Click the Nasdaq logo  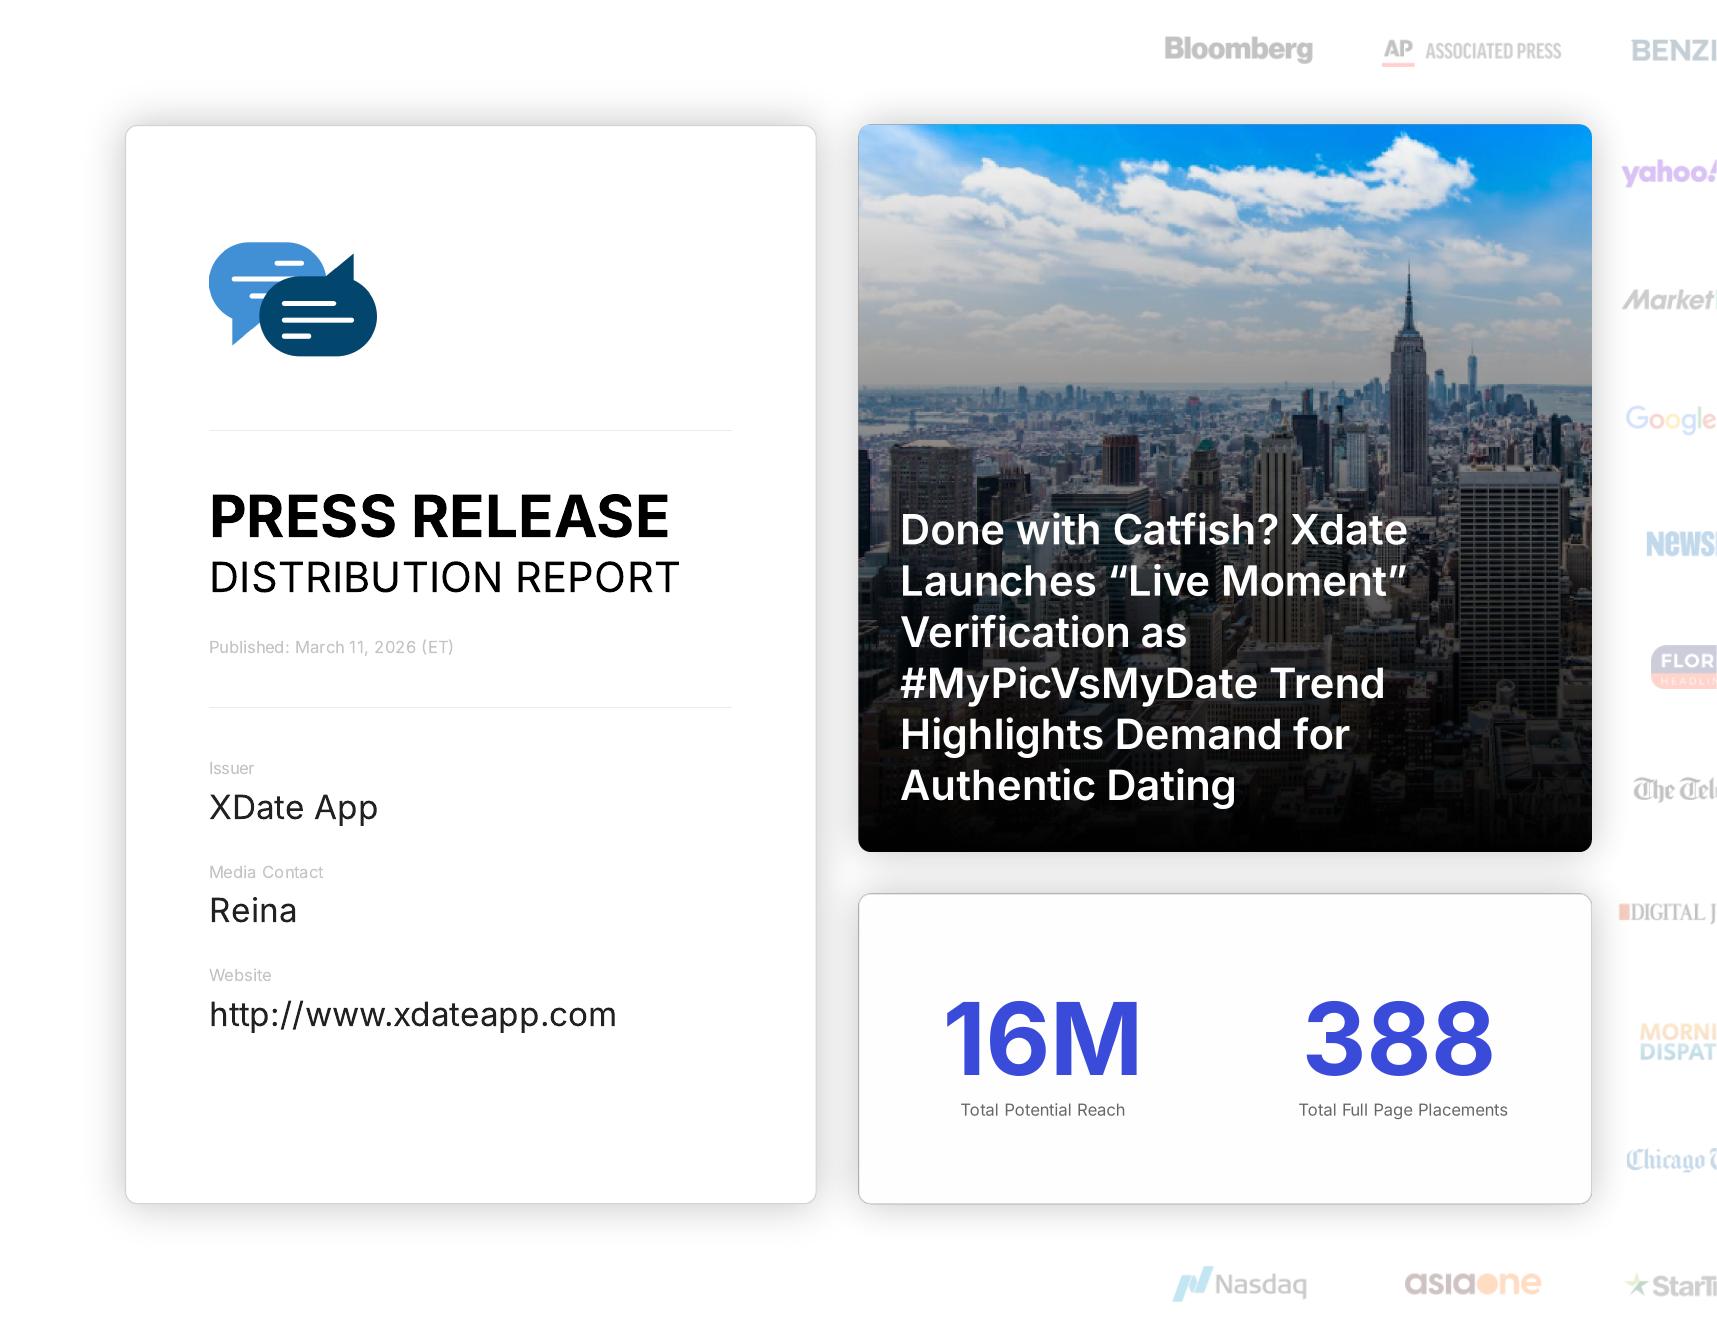1240,1284
